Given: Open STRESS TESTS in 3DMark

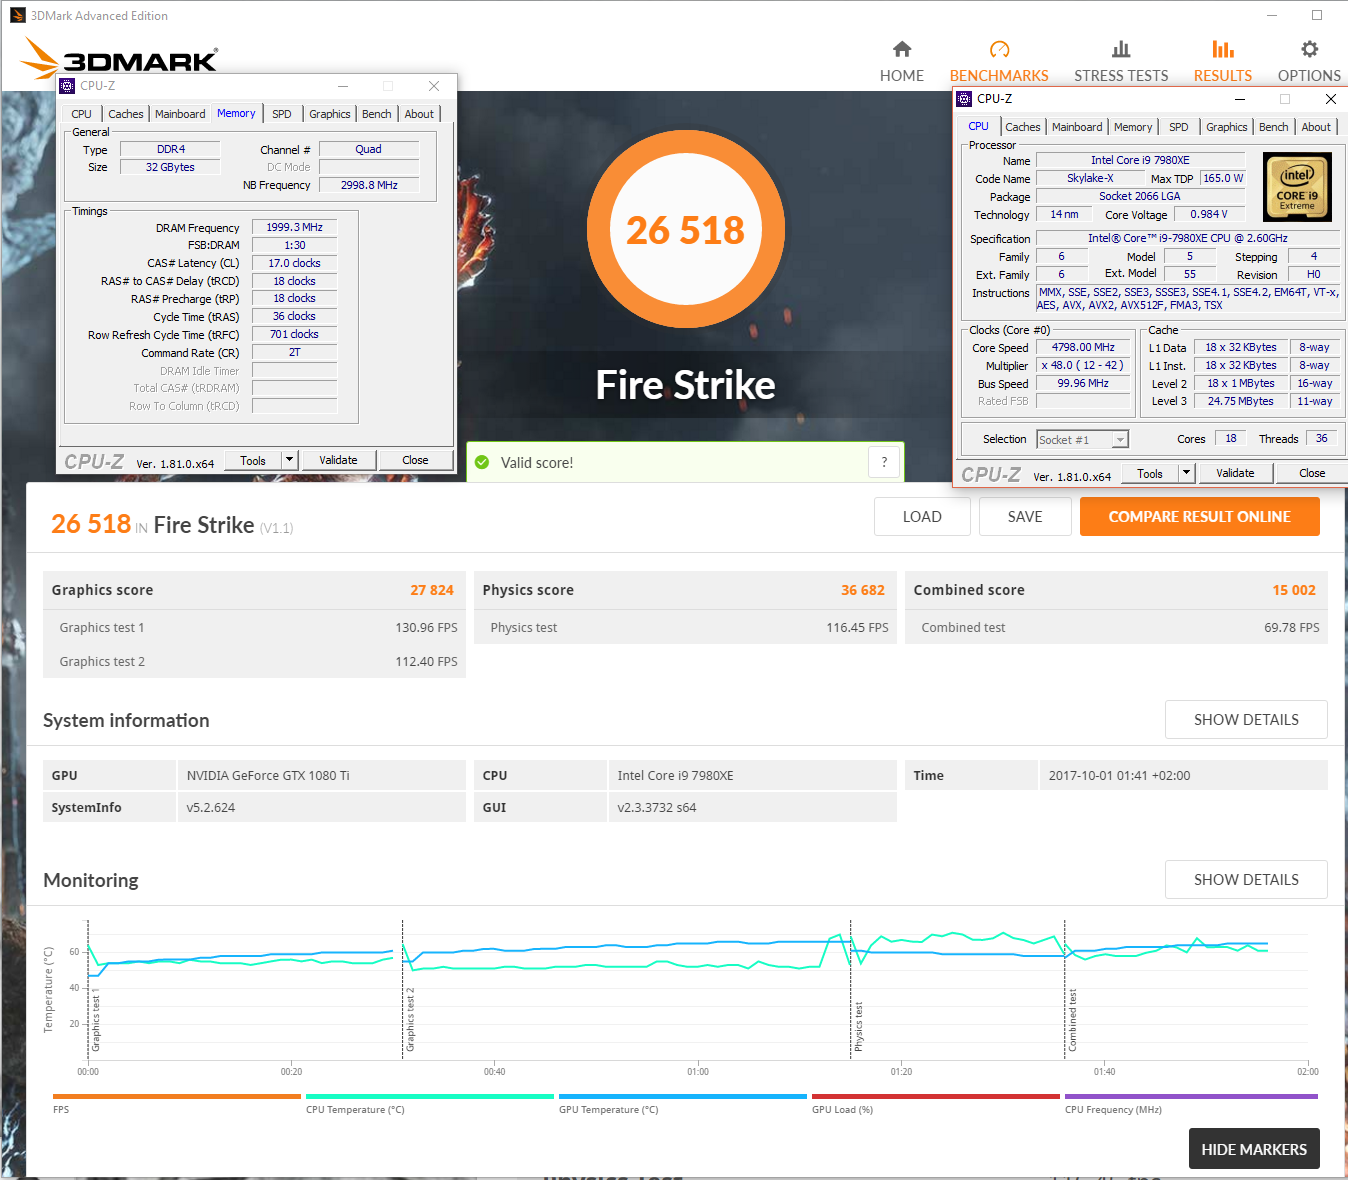Looking at the screenshot, I should pyautogui.click(x=1121, y=62).
